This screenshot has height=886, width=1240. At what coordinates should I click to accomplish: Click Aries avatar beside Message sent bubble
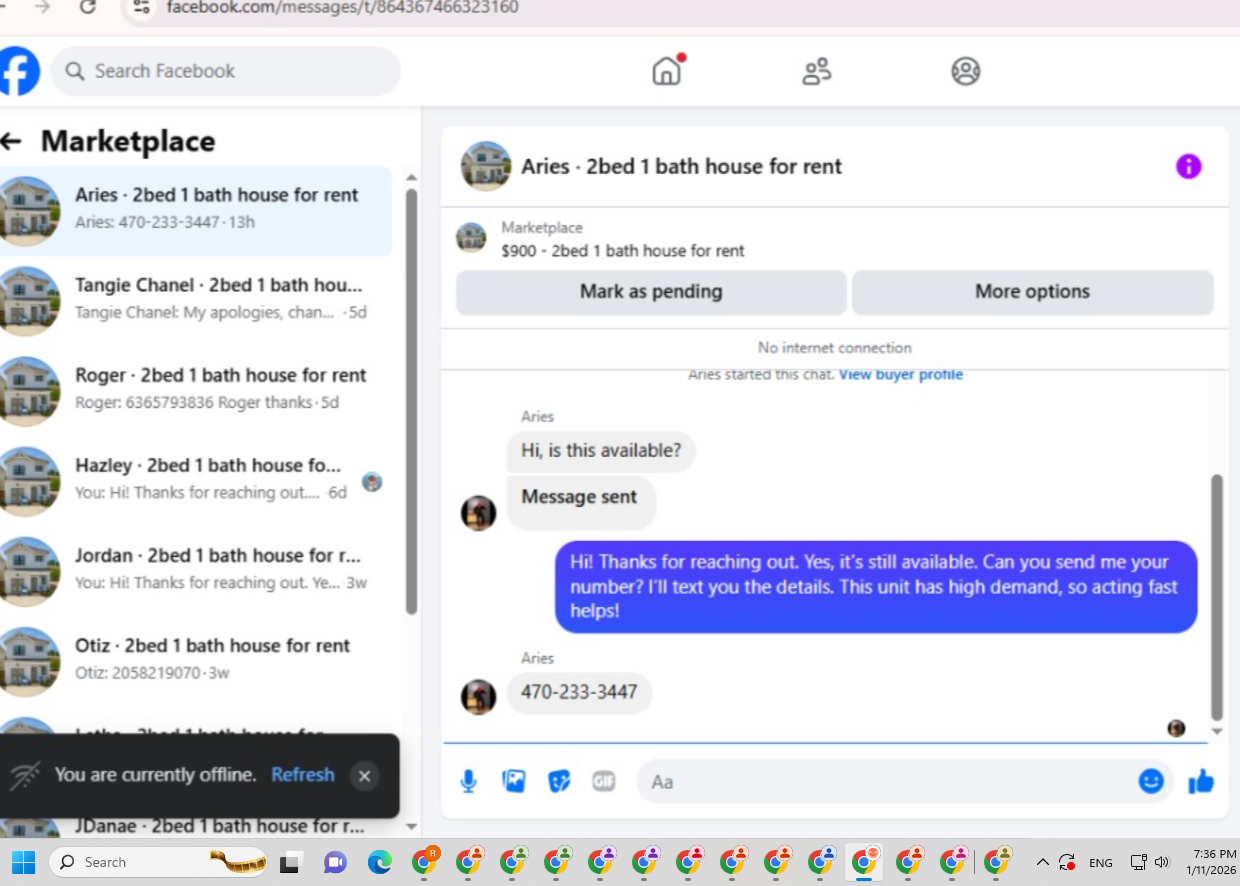tap(478, 513)
